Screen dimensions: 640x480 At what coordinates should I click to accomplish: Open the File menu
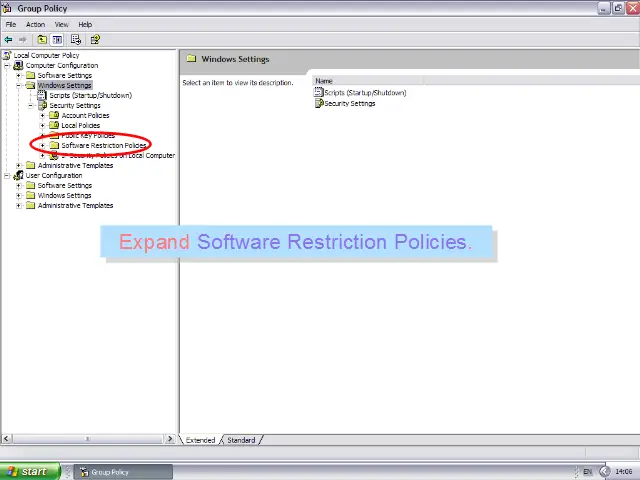pyautogui.click(x=11, y=24)
